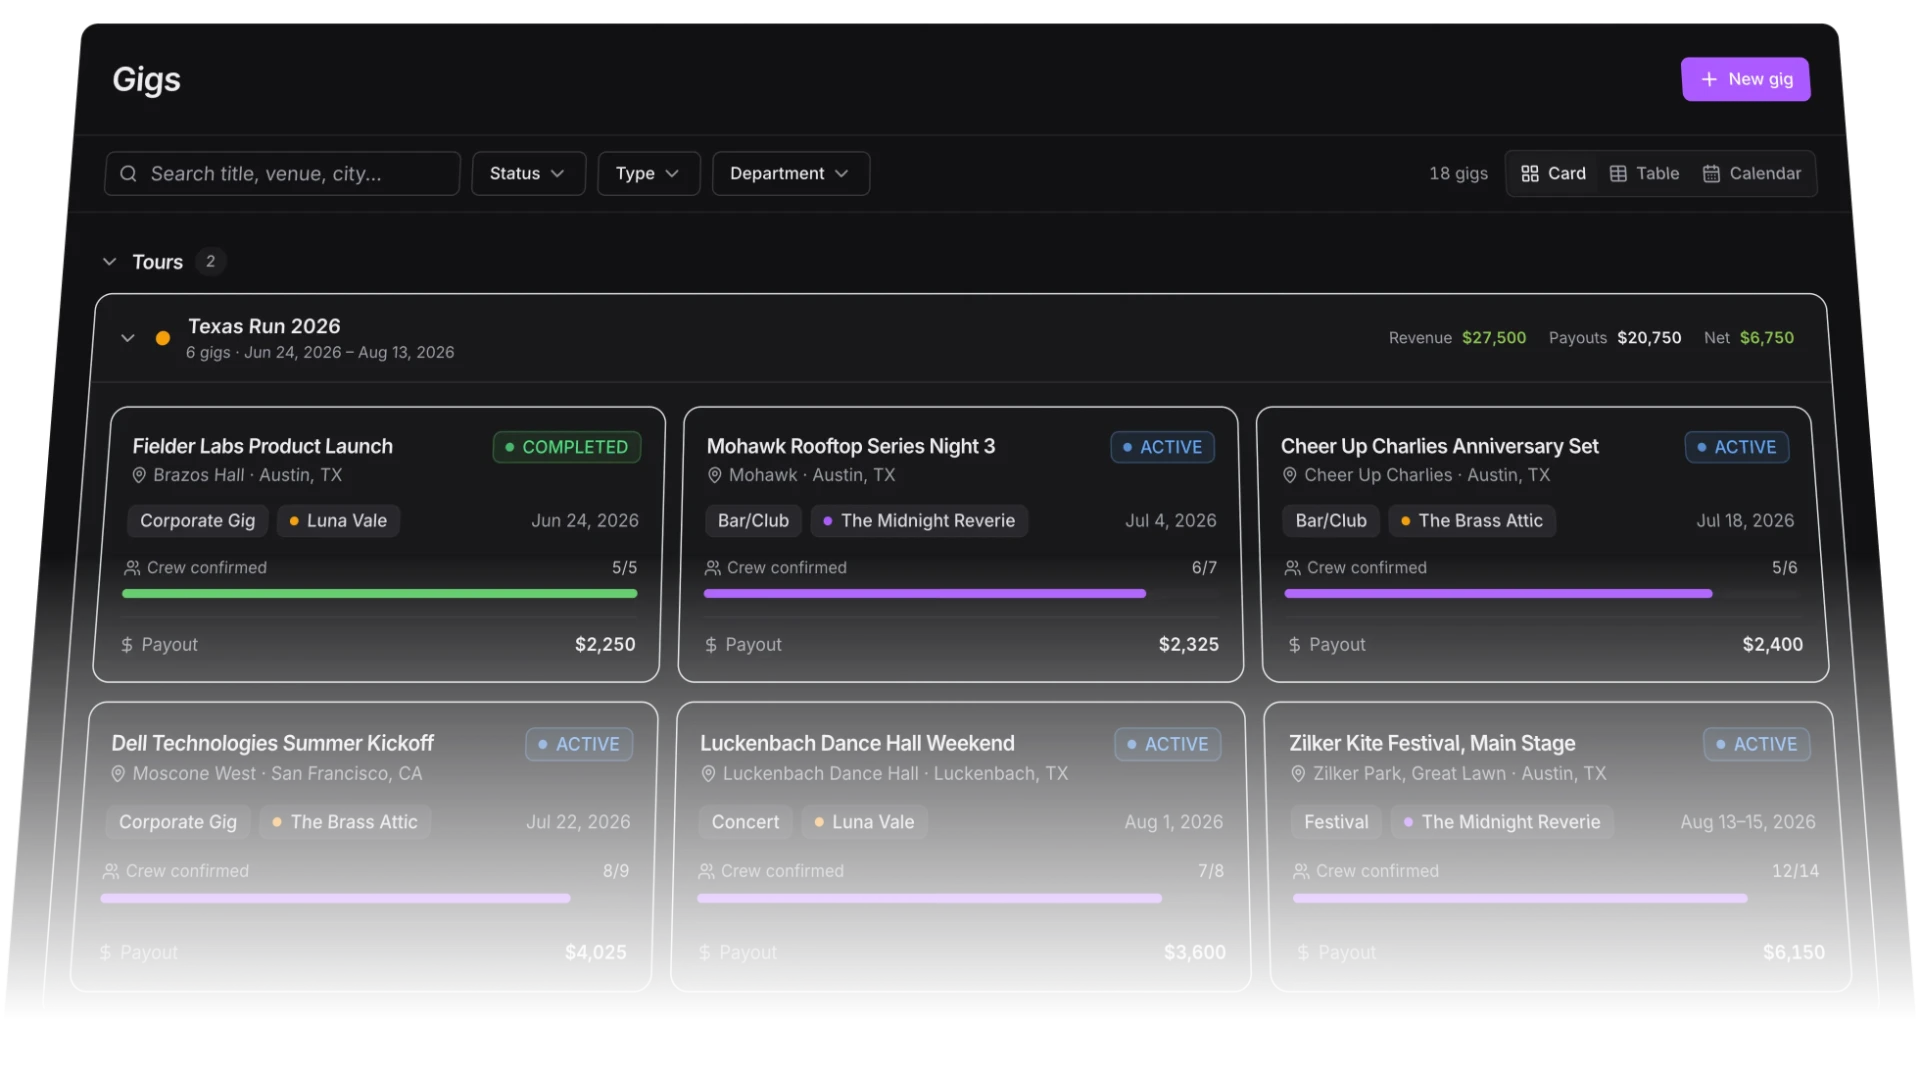Click ACTIVE badge on Cheer Up Charlies card
The width and height of the screenshot is (1920, 1078).
click(1736, 447)
